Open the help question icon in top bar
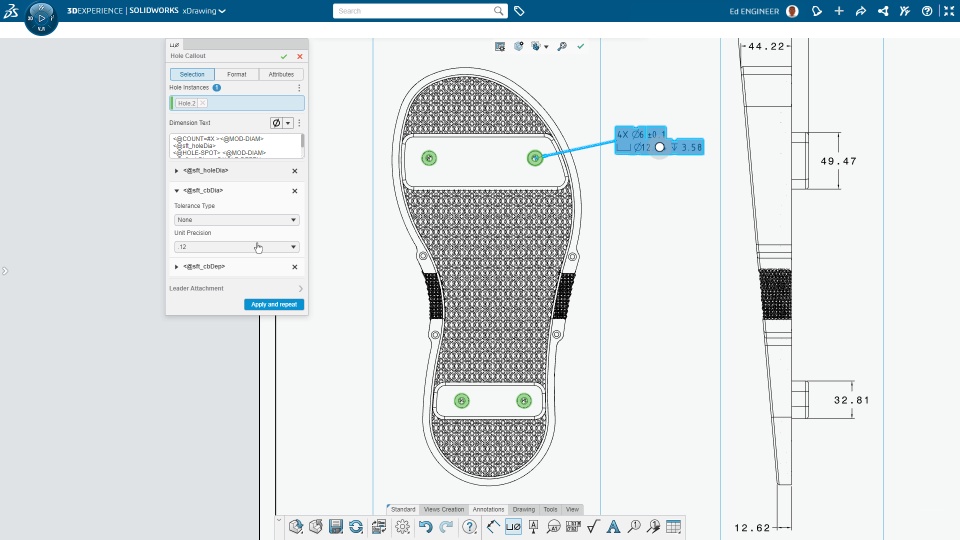960x540 pixels. coord(927,11)
